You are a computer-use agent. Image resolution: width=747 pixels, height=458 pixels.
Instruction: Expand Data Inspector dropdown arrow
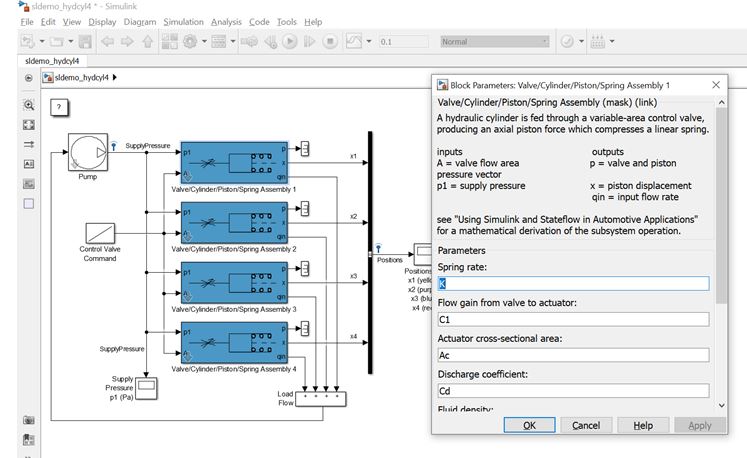click(x=368, y=41)
